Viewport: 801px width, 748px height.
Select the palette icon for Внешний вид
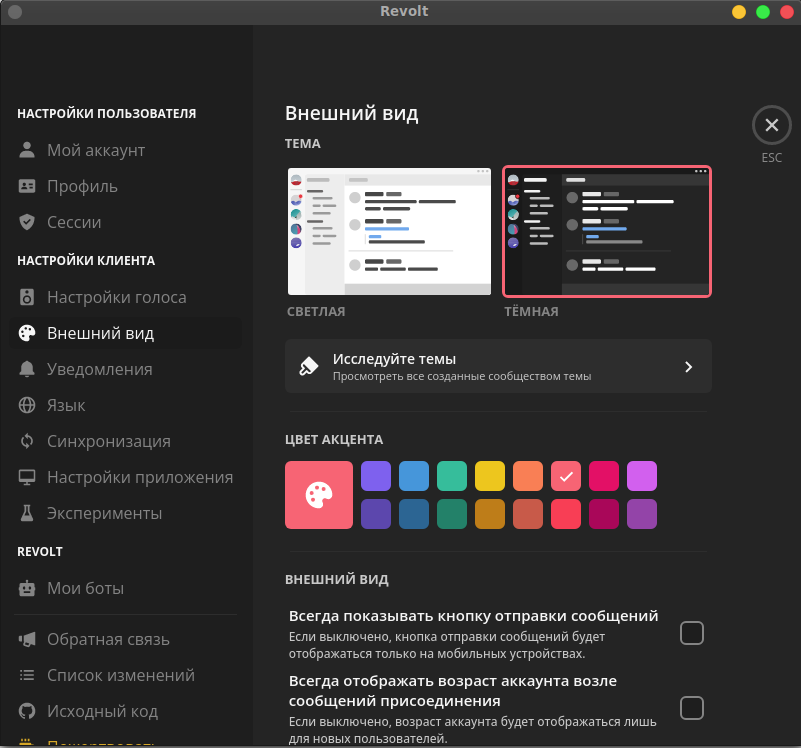pyautogui.click(x=26, y=333)
